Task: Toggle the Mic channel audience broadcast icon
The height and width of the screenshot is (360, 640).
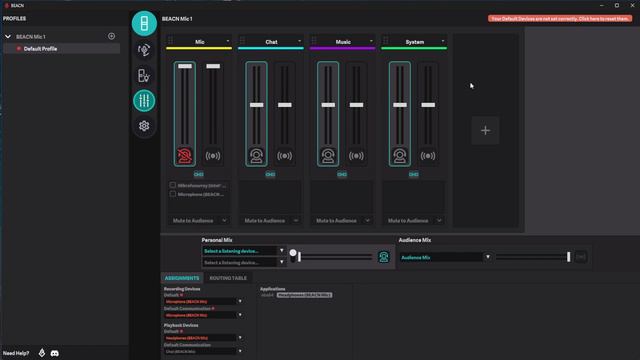Action: pyautogui.click(x=213, y=156)
